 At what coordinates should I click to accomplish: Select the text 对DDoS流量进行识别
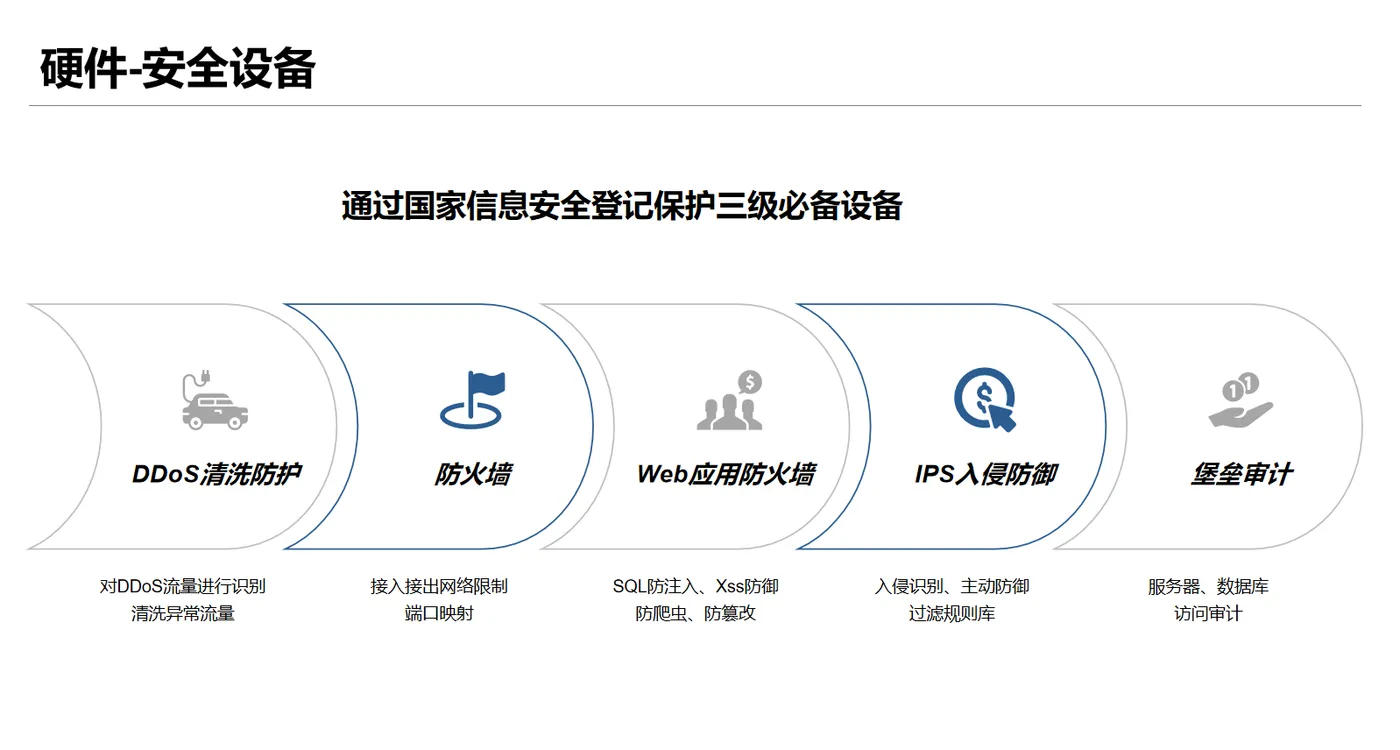point(183,586)
